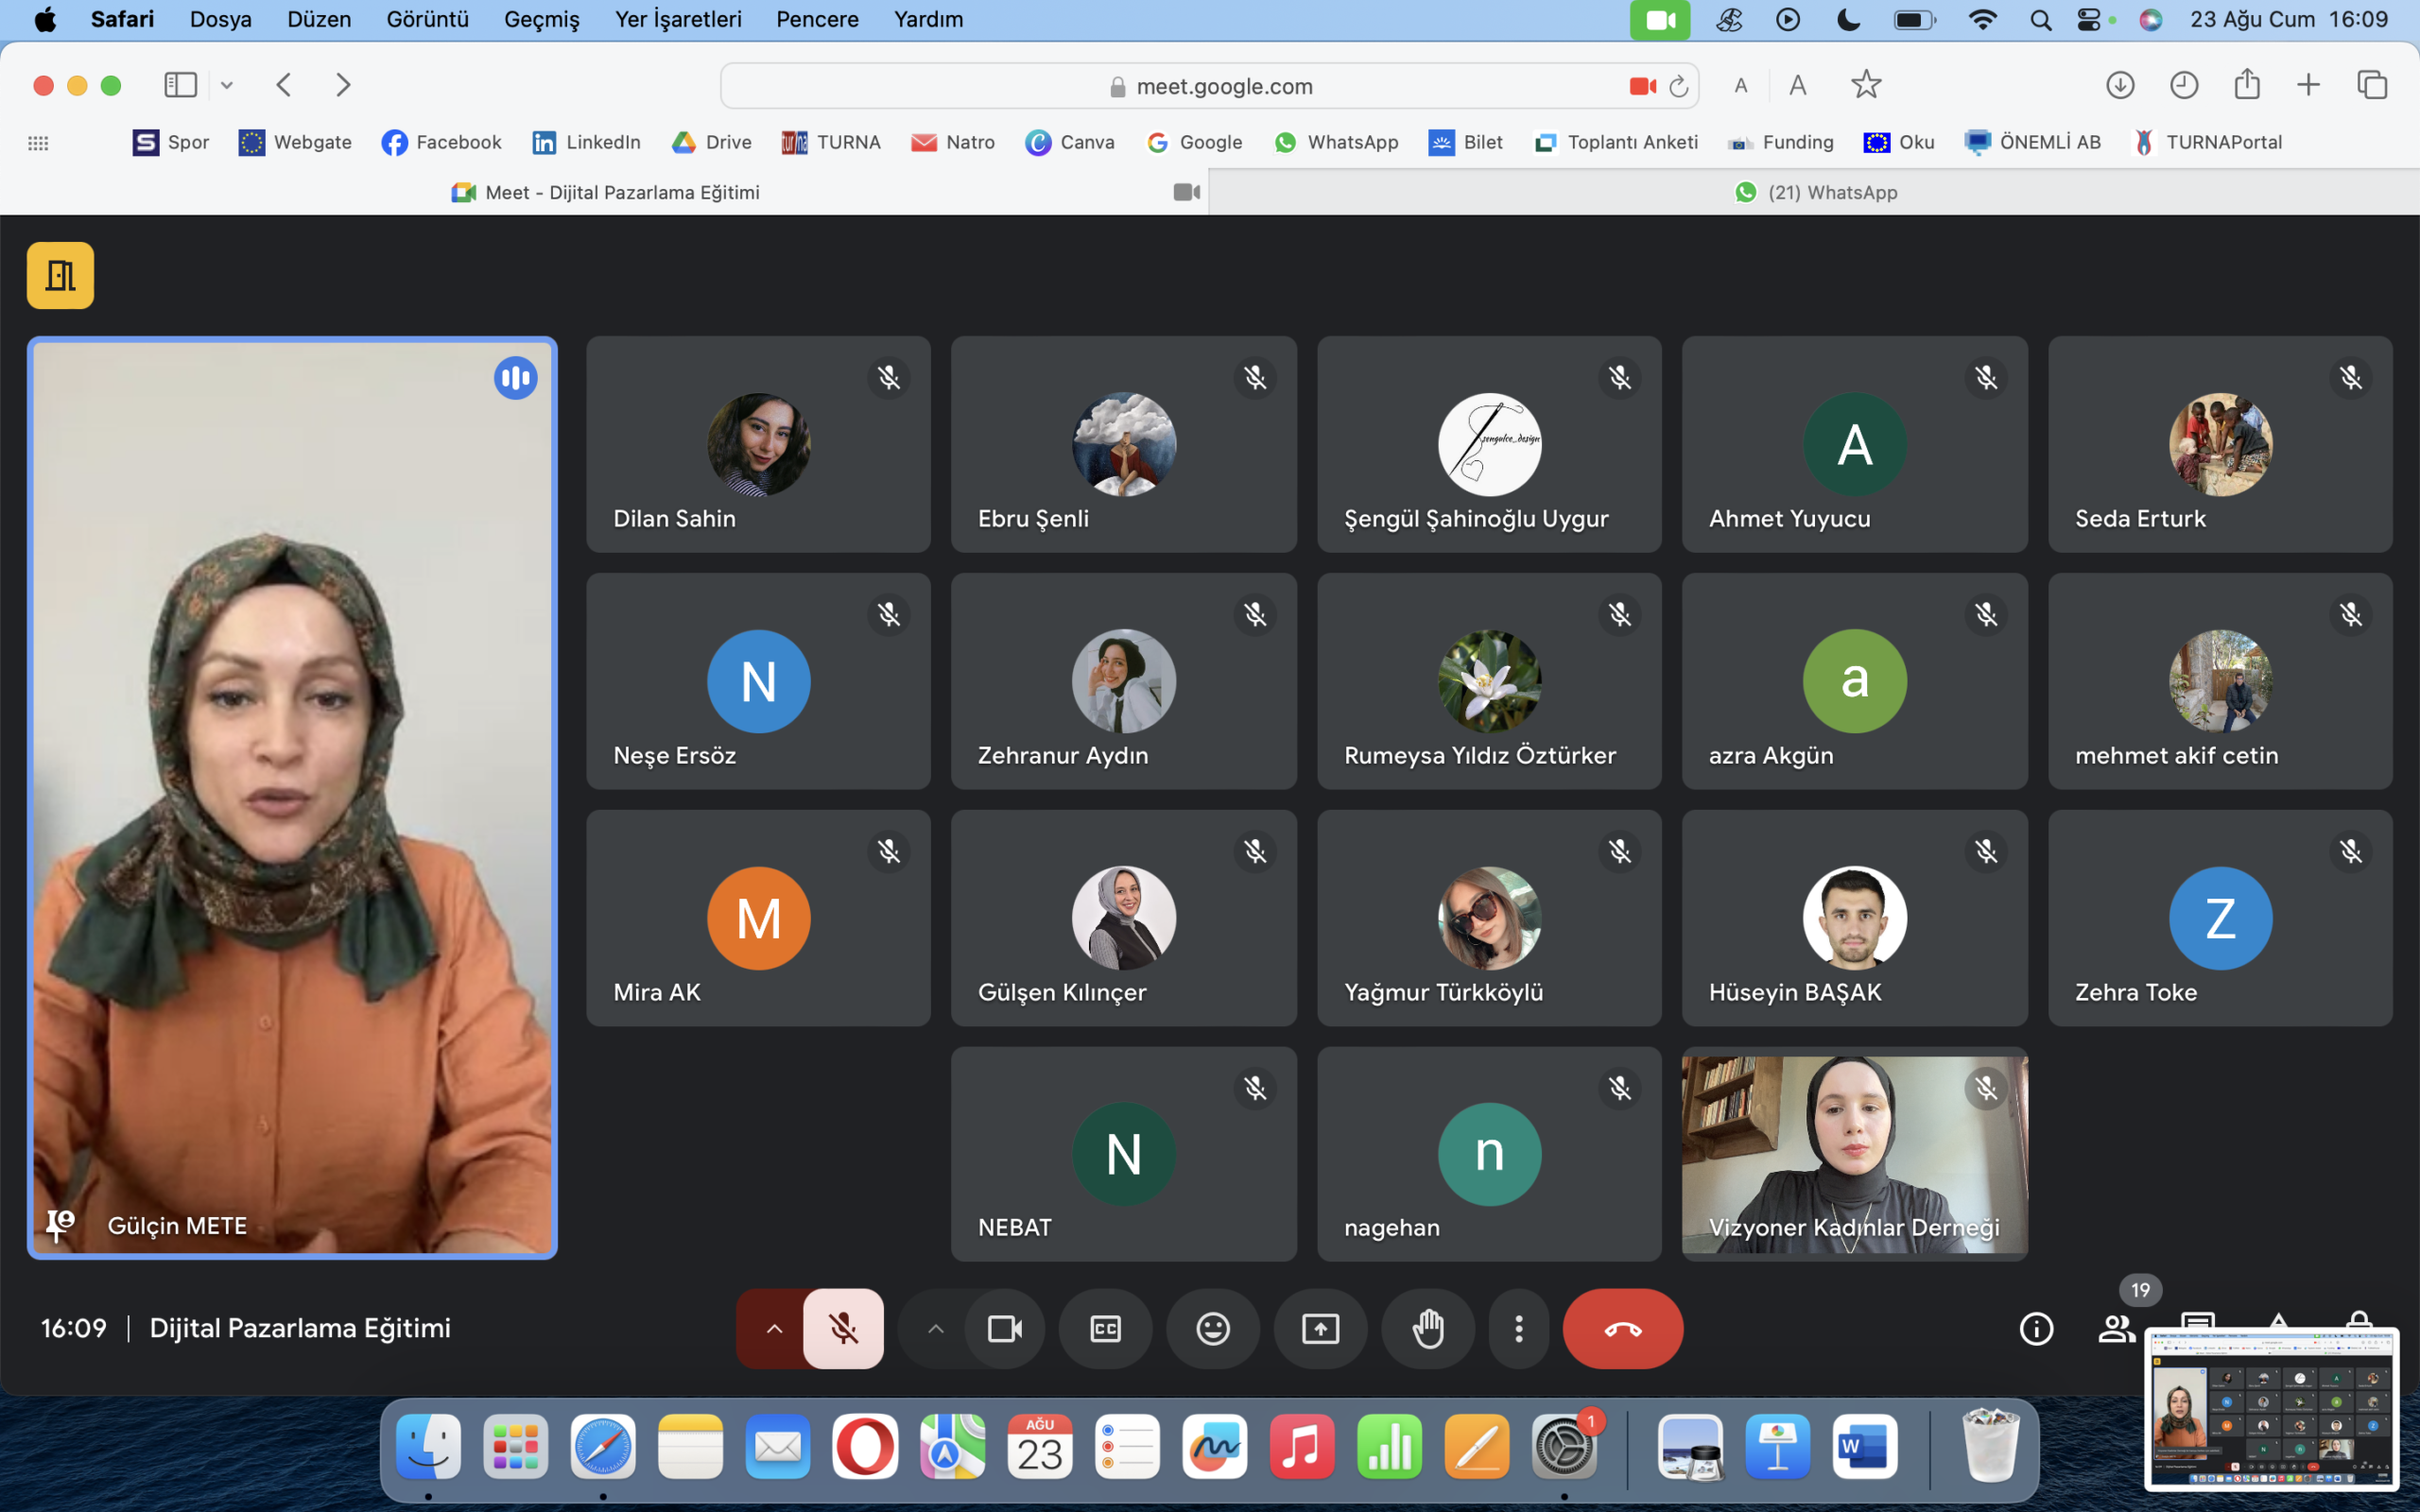Turn on closed captions
This screenshot has height=1512, width=2420.
(x=1105, y=1328)
